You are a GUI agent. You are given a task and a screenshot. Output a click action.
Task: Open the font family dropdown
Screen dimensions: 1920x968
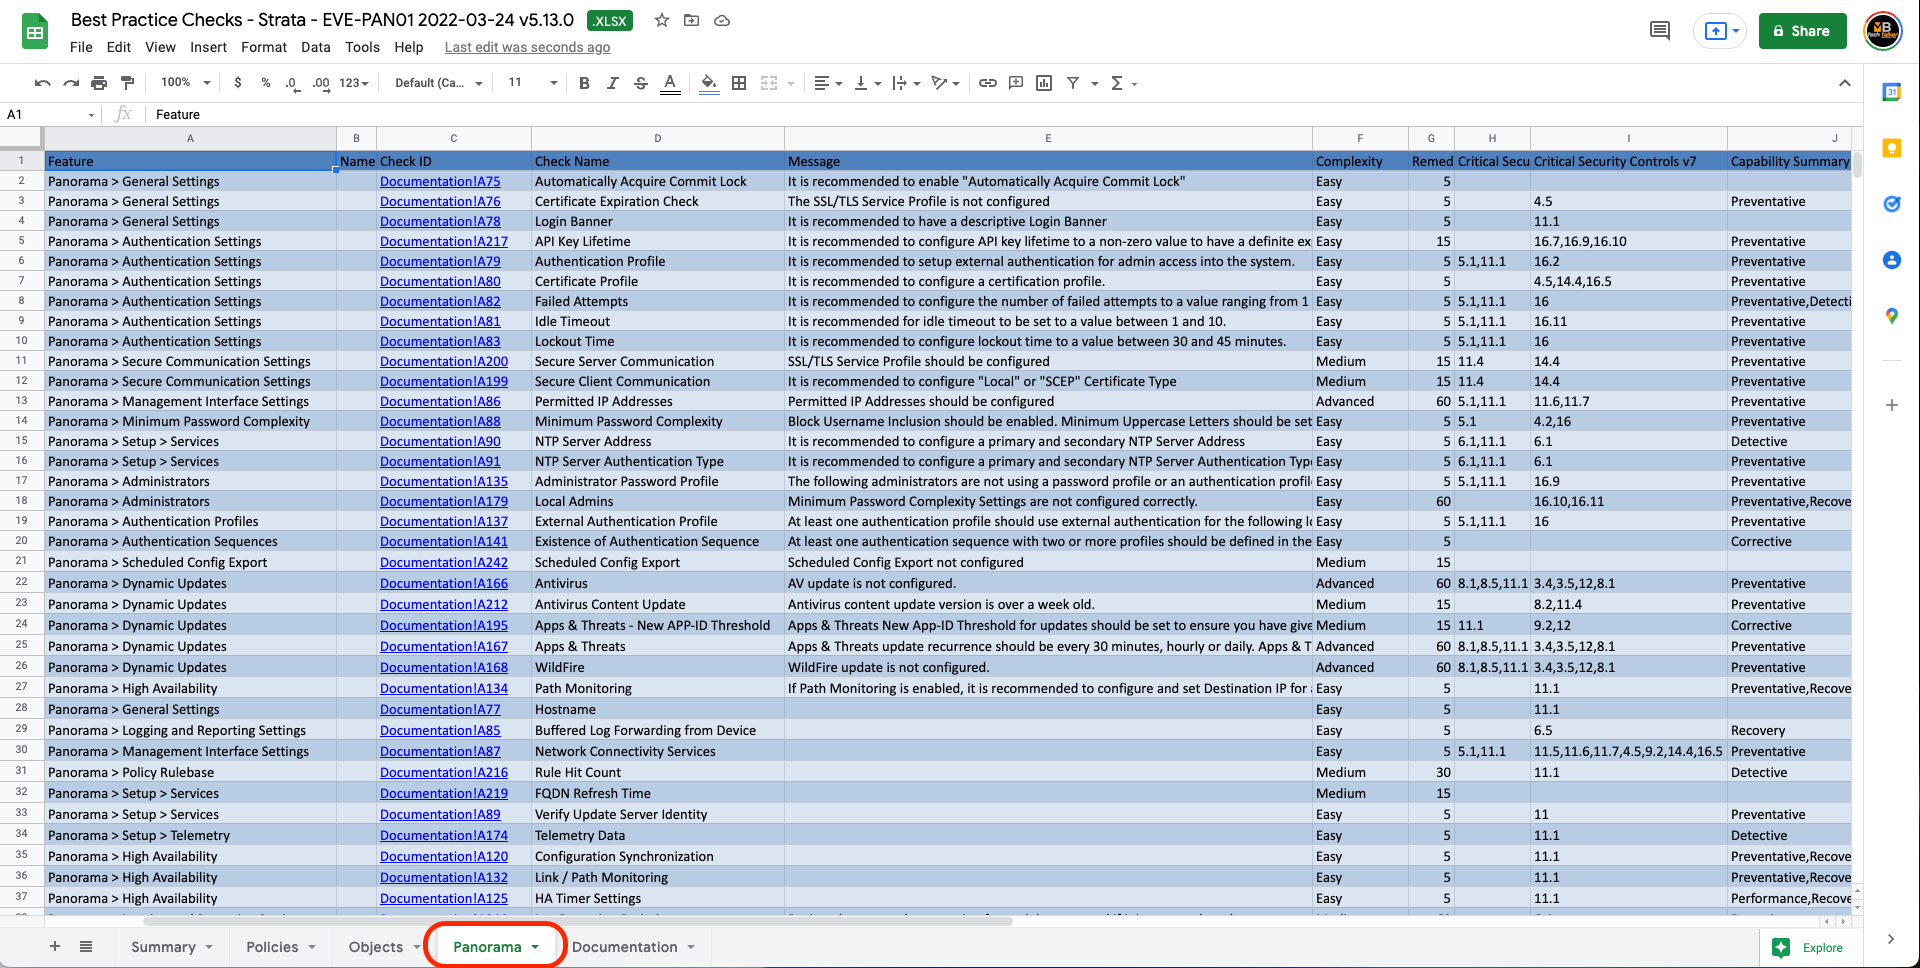click(x=438, y=83)
